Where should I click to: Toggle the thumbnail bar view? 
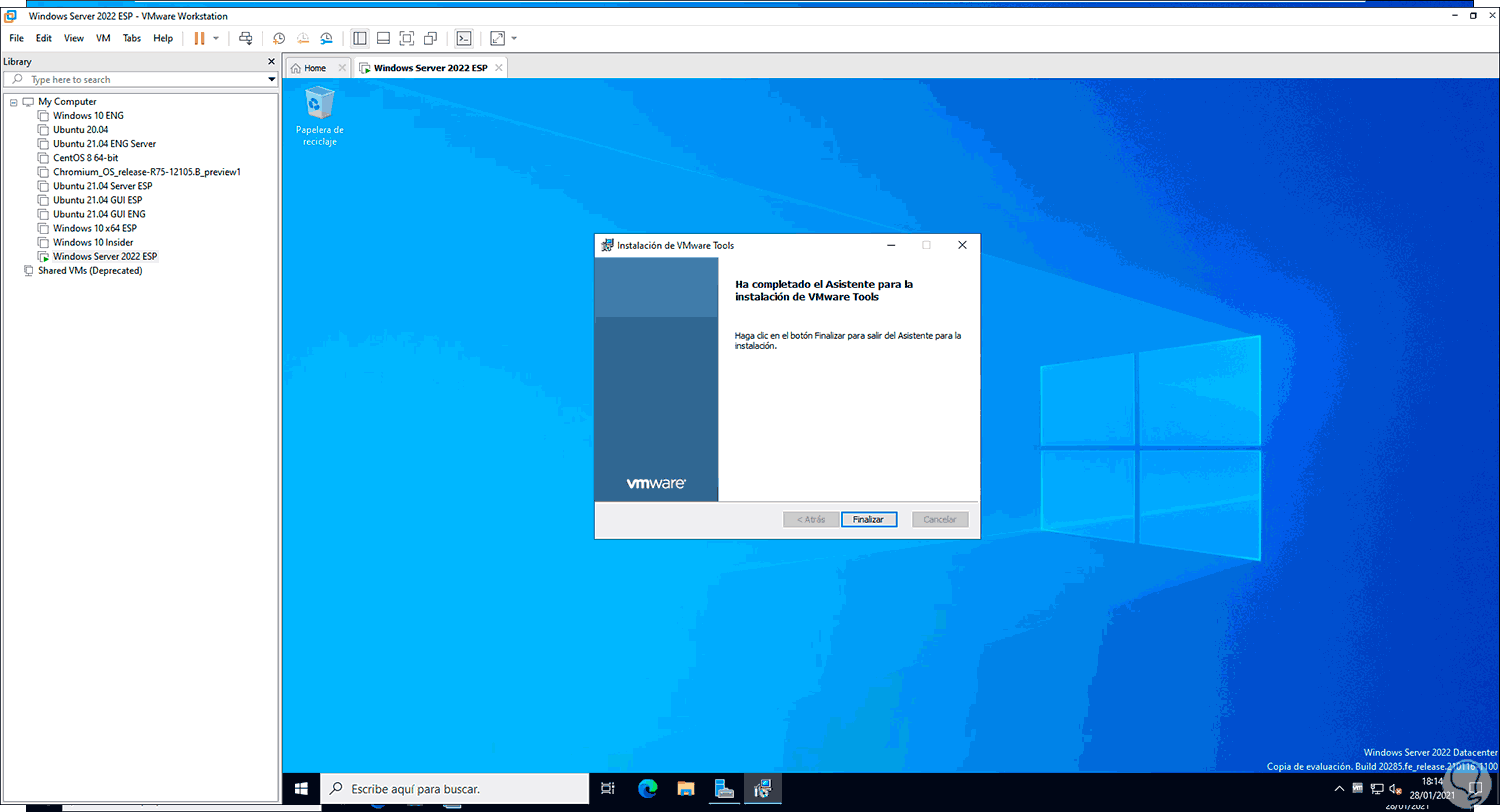tap(383, 38)
